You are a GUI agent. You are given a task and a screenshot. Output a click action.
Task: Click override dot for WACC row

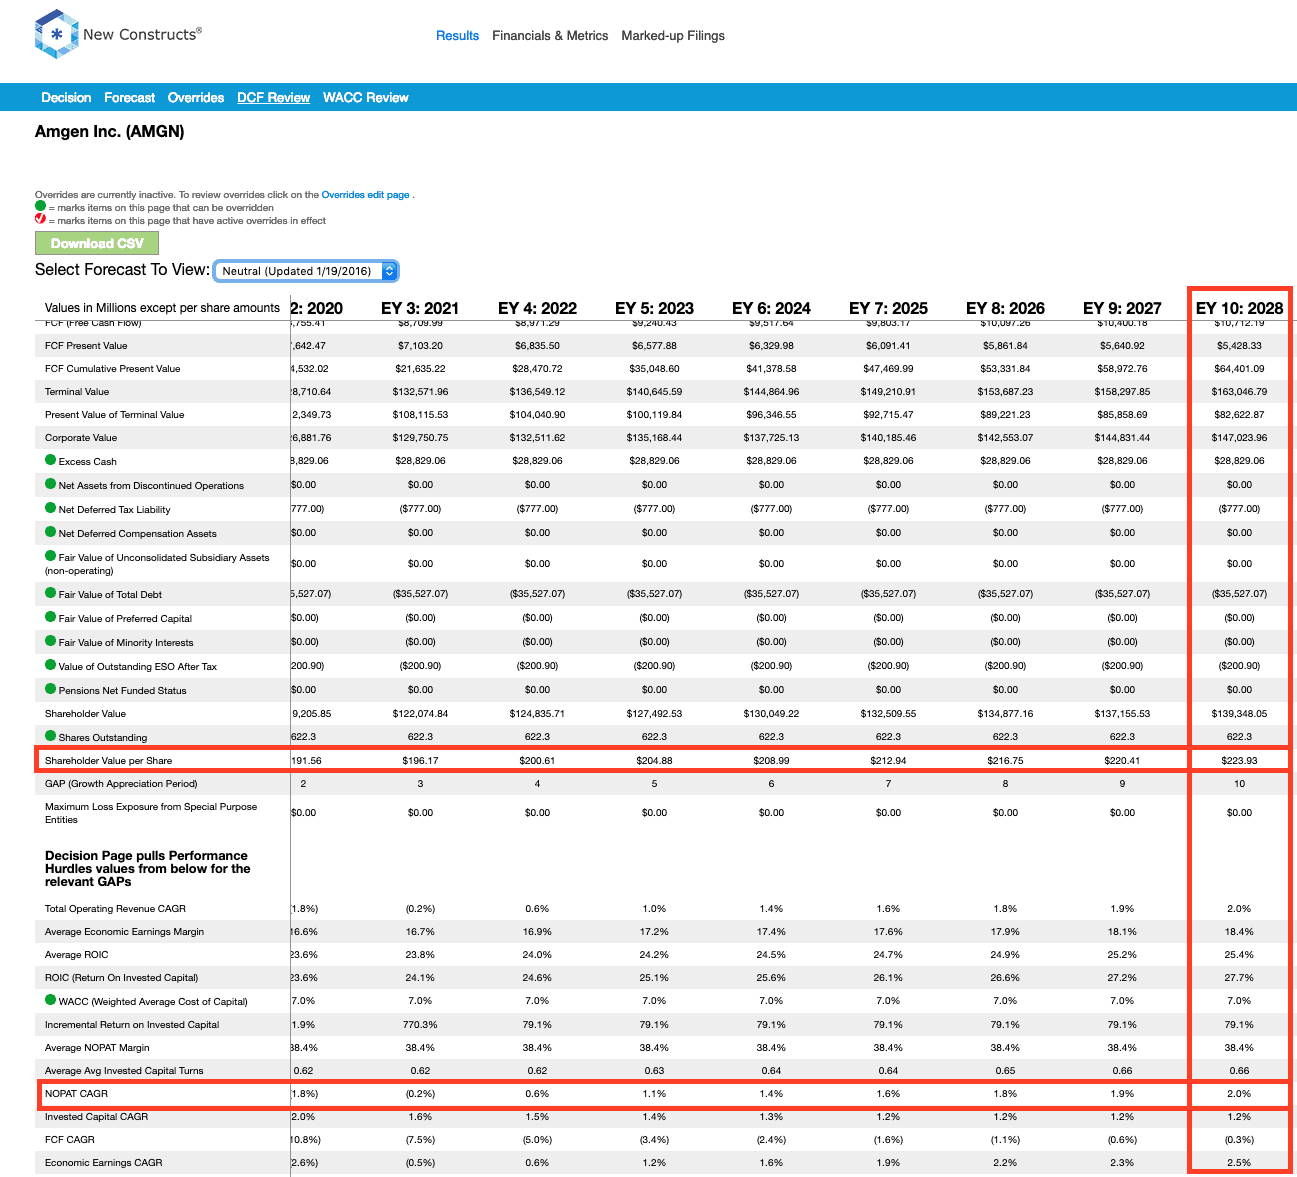(50, 1000)
